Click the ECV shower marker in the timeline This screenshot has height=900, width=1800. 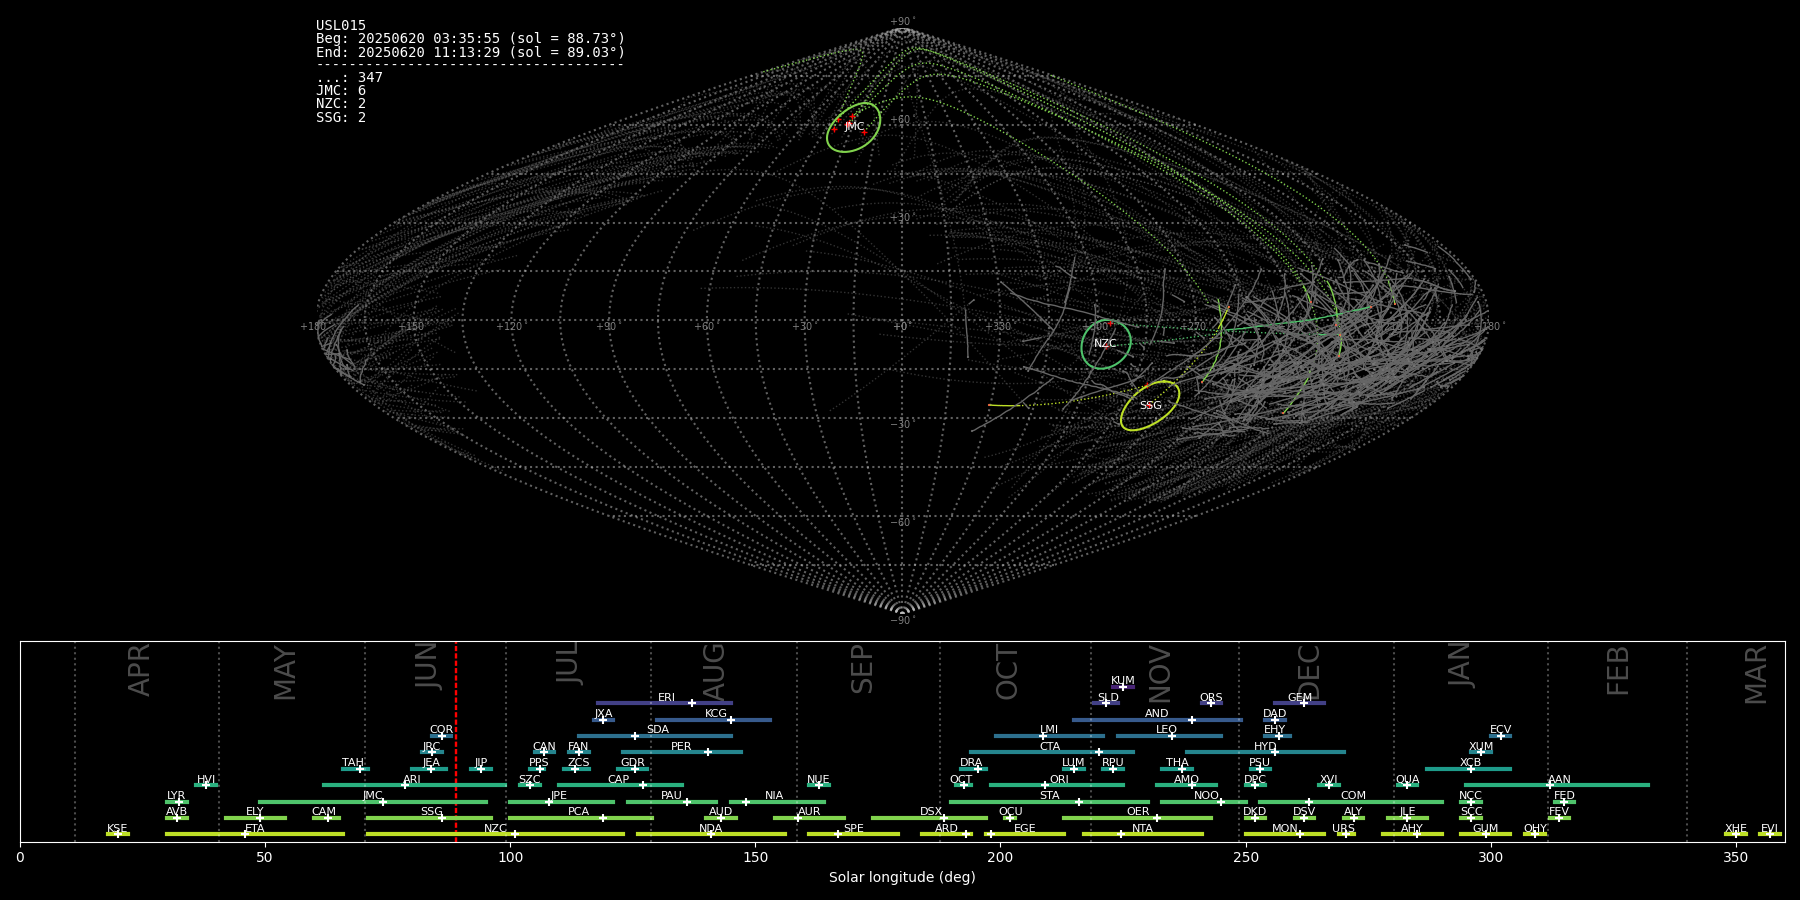pos(1500,736)
